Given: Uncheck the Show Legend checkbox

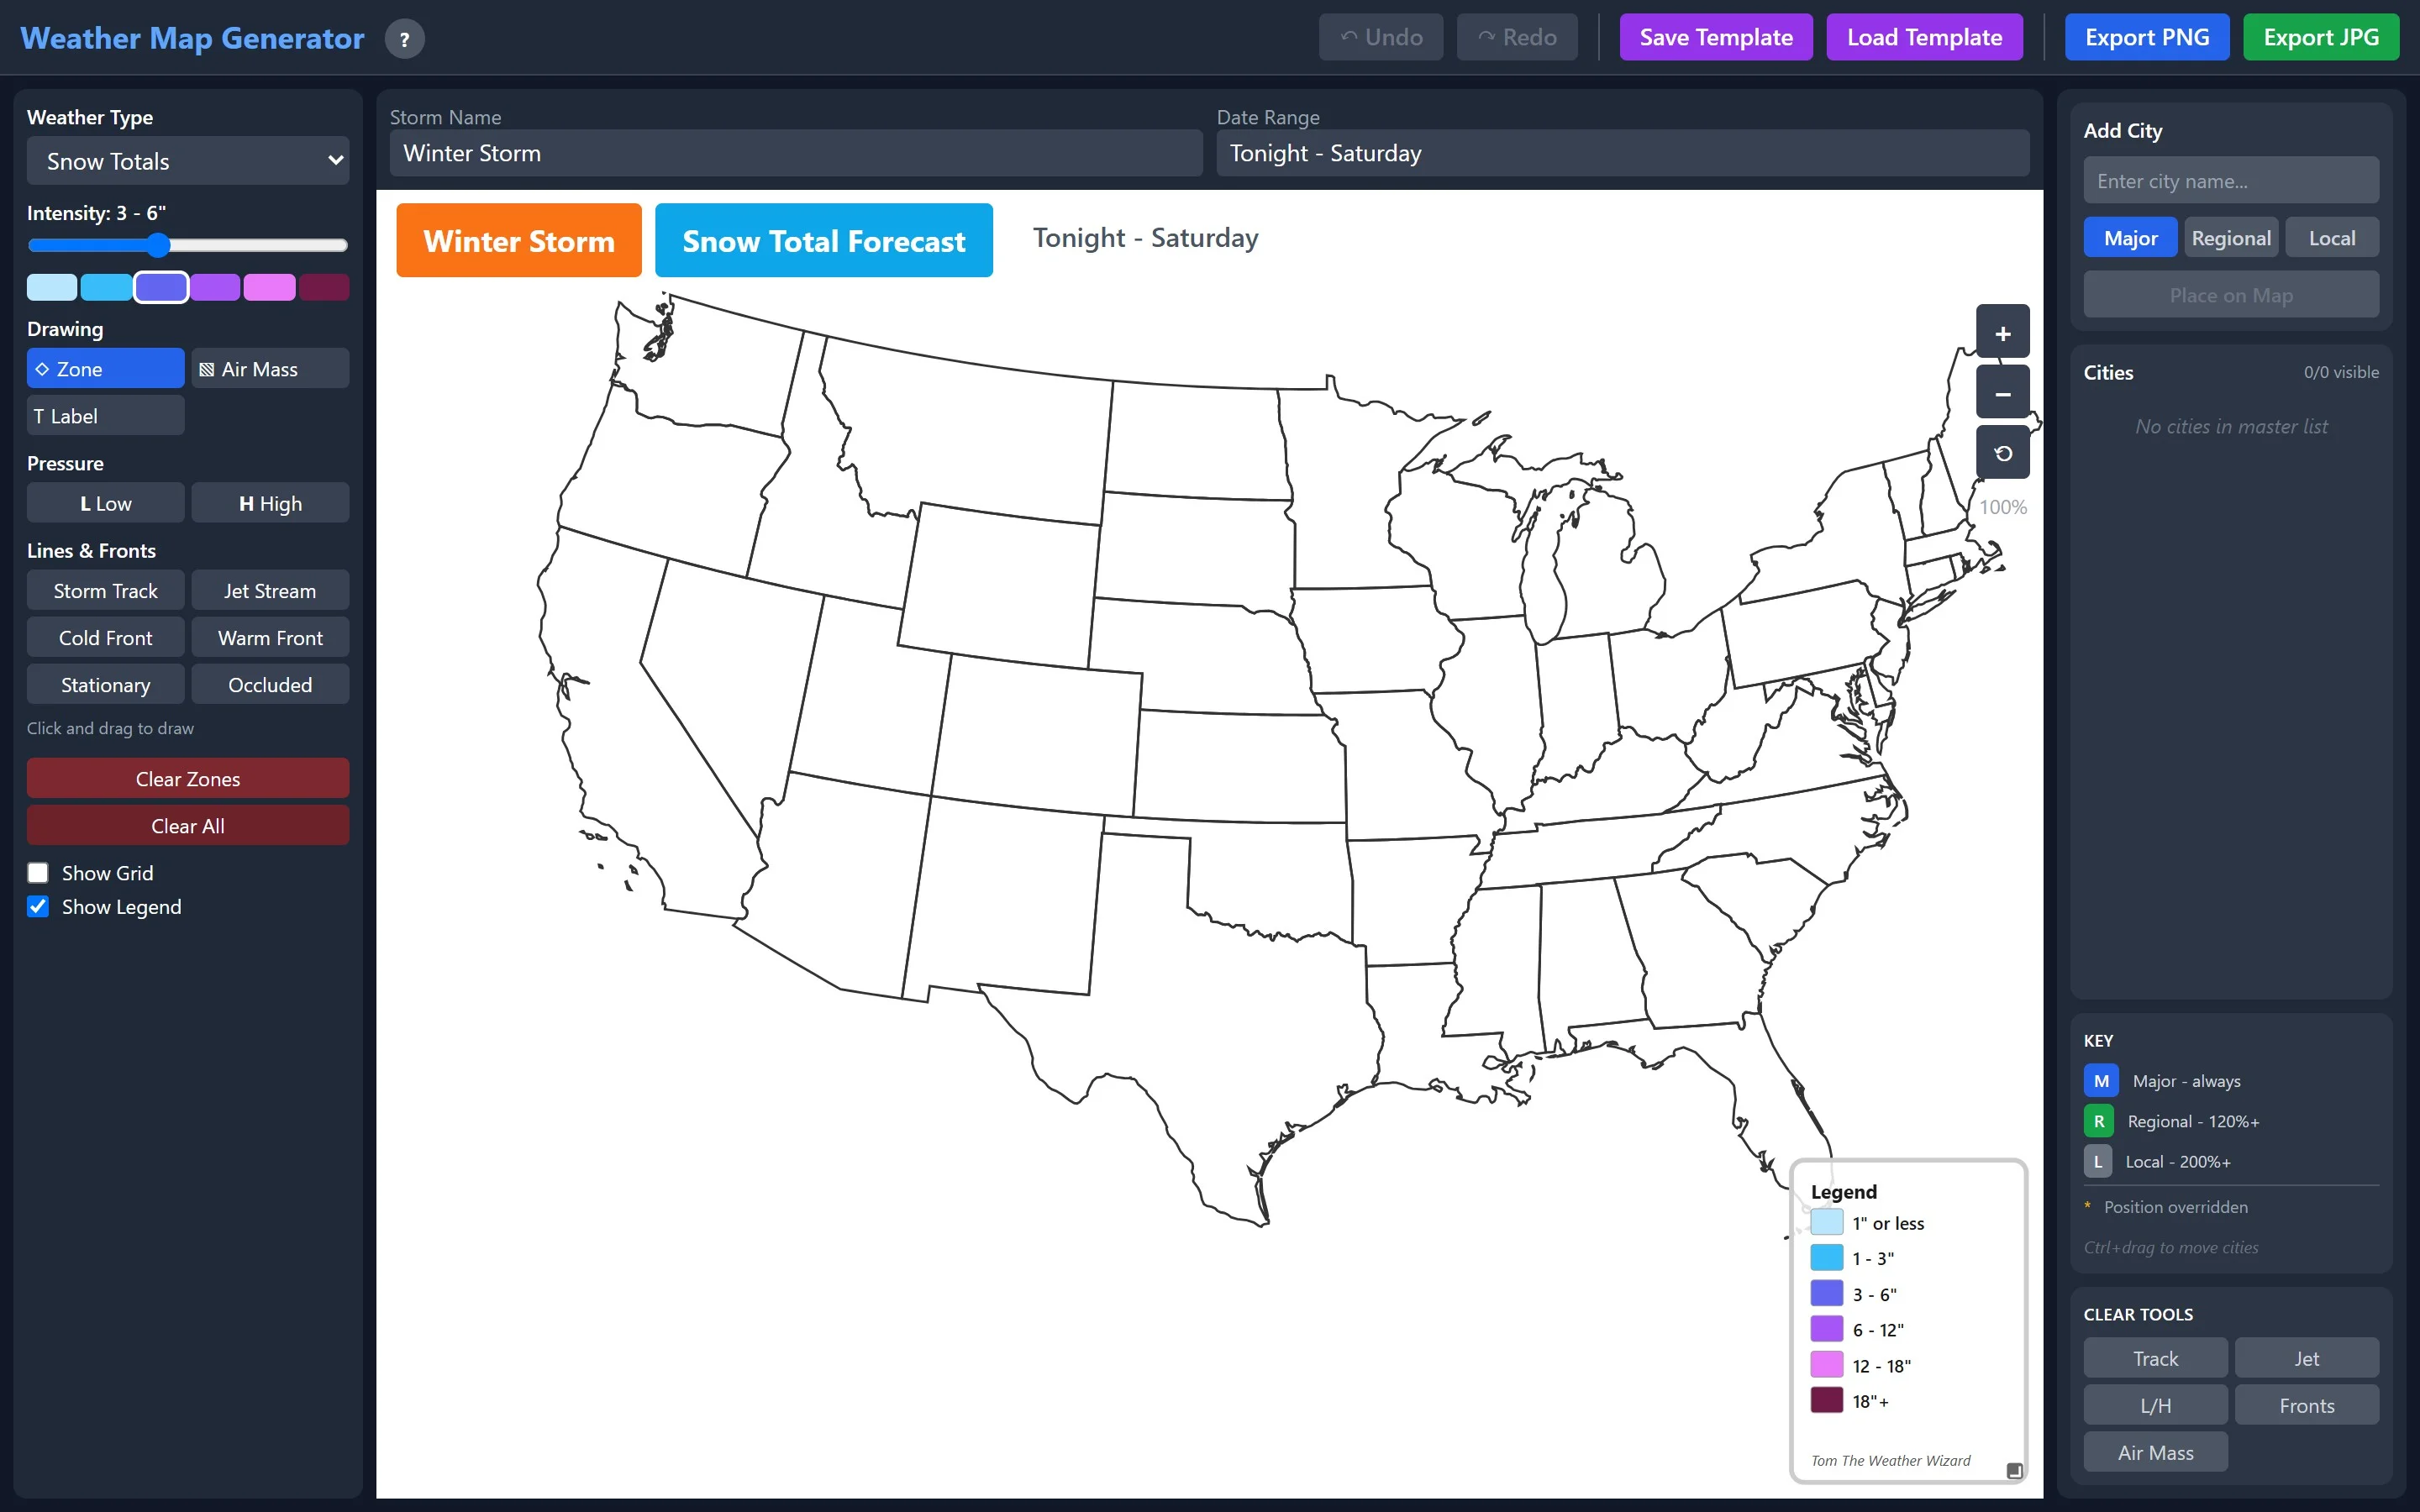Looking at the screenshot, I should [38, 907].
